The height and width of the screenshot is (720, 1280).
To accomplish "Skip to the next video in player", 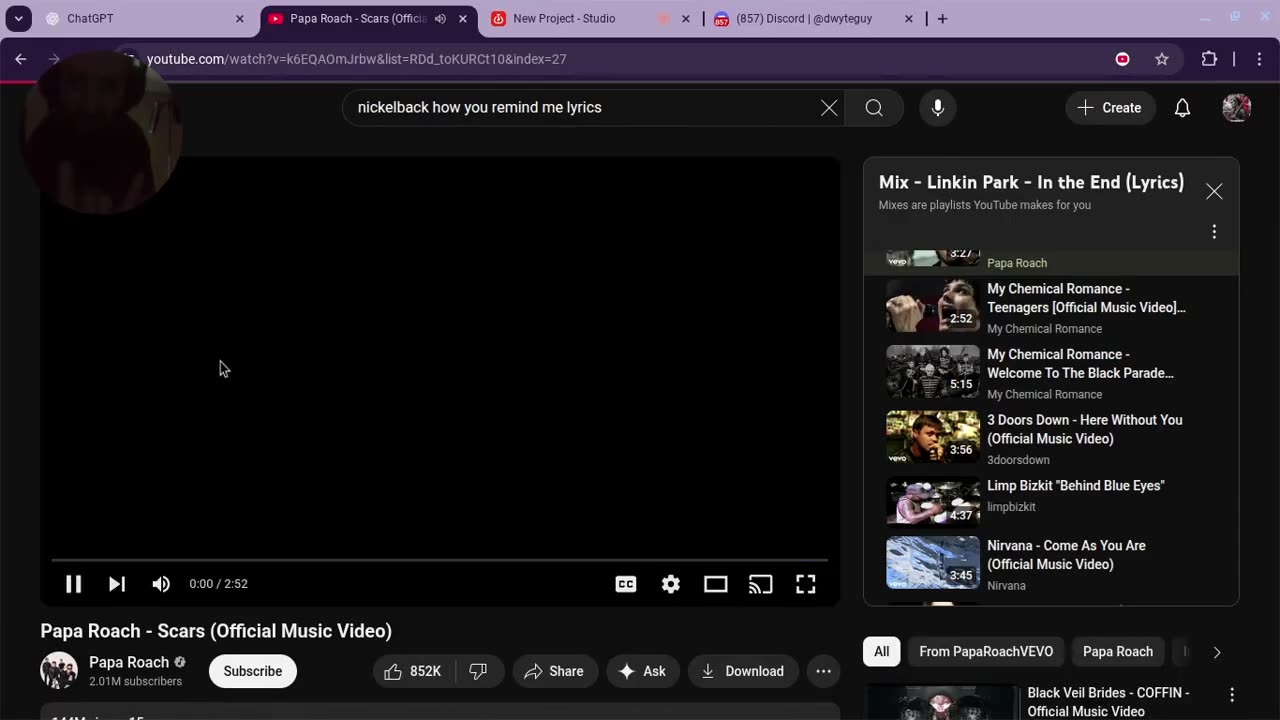I will [x=117, y=584].
